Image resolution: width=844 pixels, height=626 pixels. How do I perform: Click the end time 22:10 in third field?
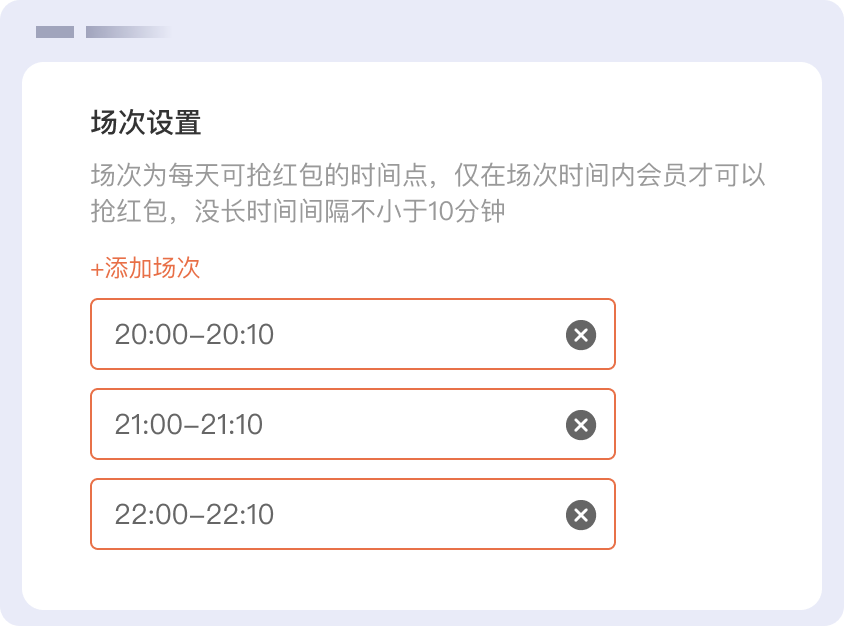(x=240, y=515)
